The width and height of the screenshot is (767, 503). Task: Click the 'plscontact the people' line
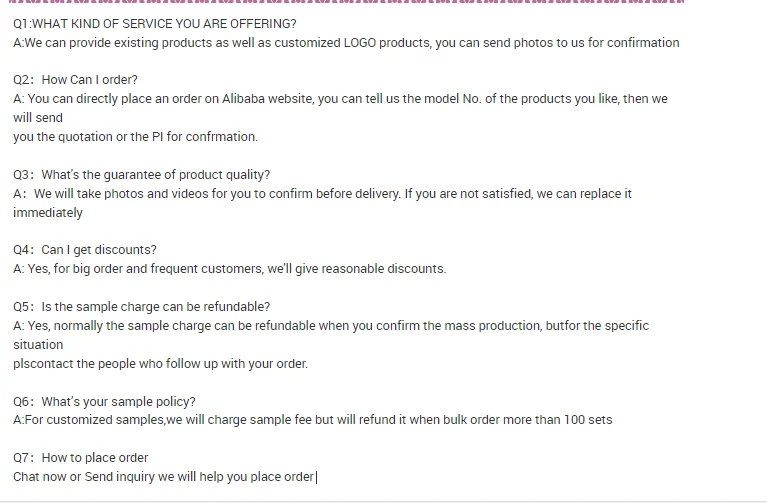pyautogui.click(x=160, y=364)
